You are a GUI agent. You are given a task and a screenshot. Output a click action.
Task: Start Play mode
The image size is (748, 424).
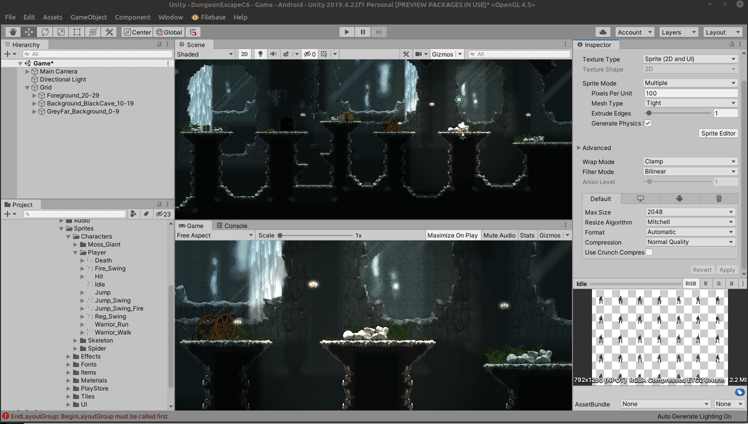pyautogui.click(x=347, y=32)
